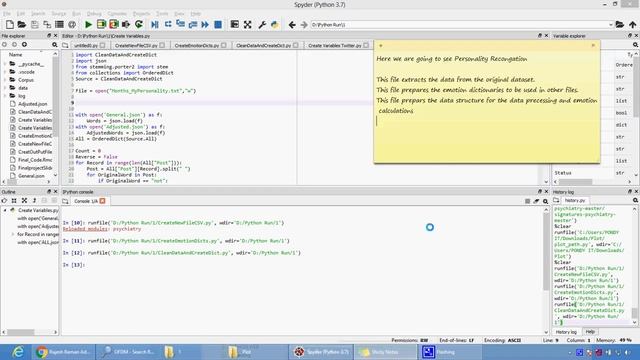Go back to the previous cursor position
Viewport: 640px width, 360px height.
[x=292, y=24]
